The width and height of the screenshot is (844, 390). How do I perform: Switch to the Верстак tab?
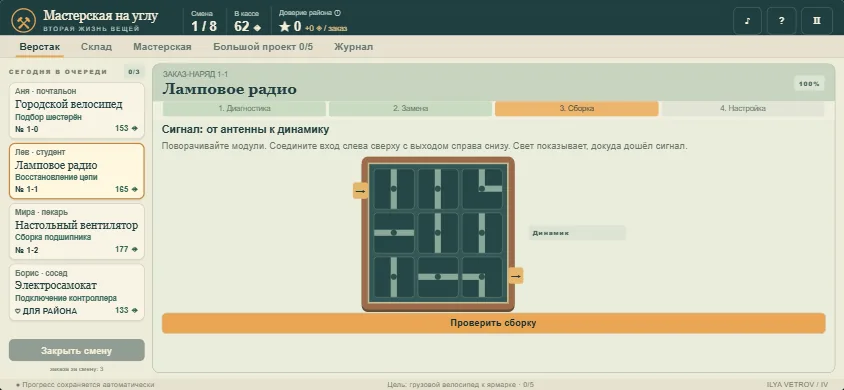pyautogui.click(x=40, y=47)
